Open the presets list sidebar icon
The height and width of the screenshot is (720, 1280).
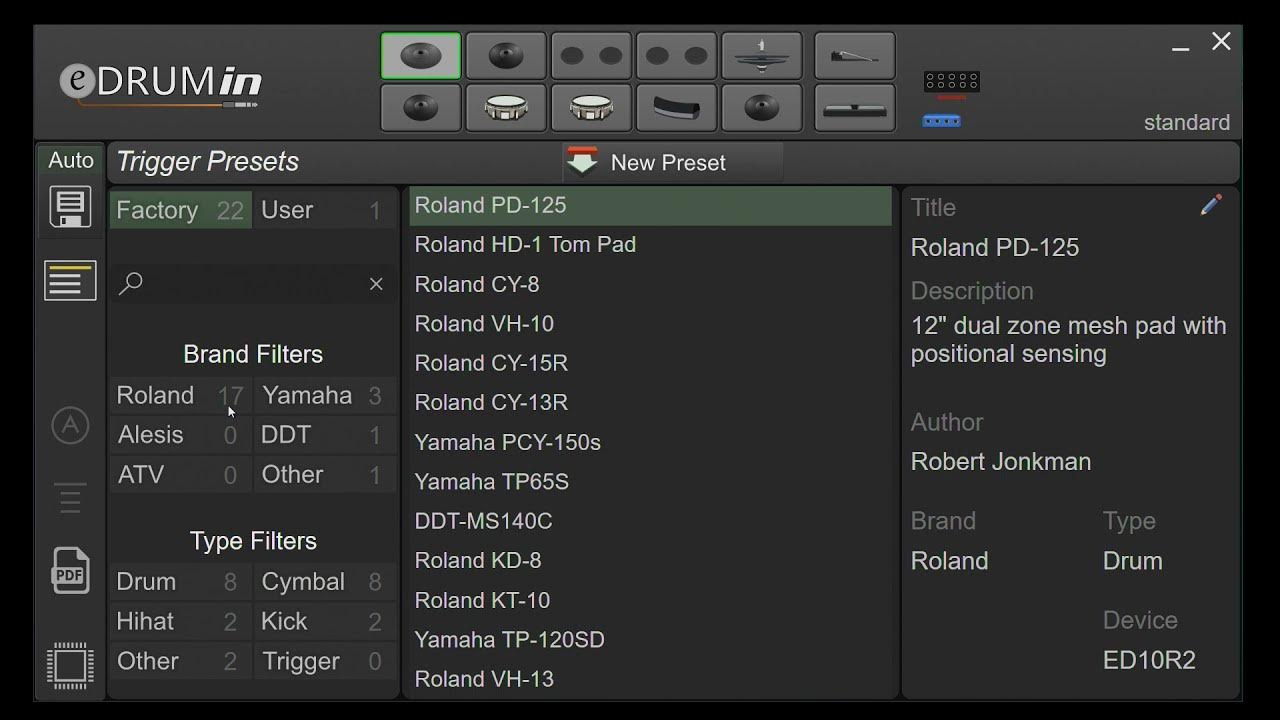(x=70, y=281)
